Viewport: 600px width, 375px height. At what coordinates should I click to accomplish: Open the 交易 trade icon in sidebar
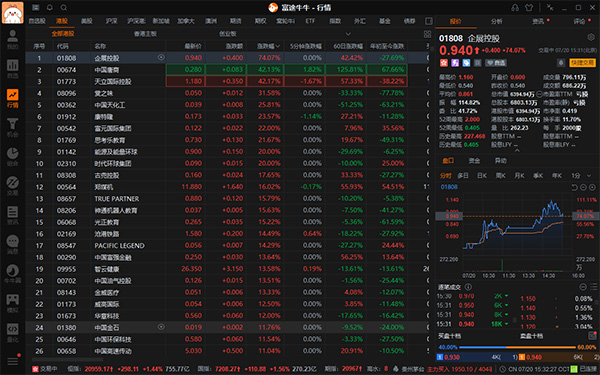(12, 186)
